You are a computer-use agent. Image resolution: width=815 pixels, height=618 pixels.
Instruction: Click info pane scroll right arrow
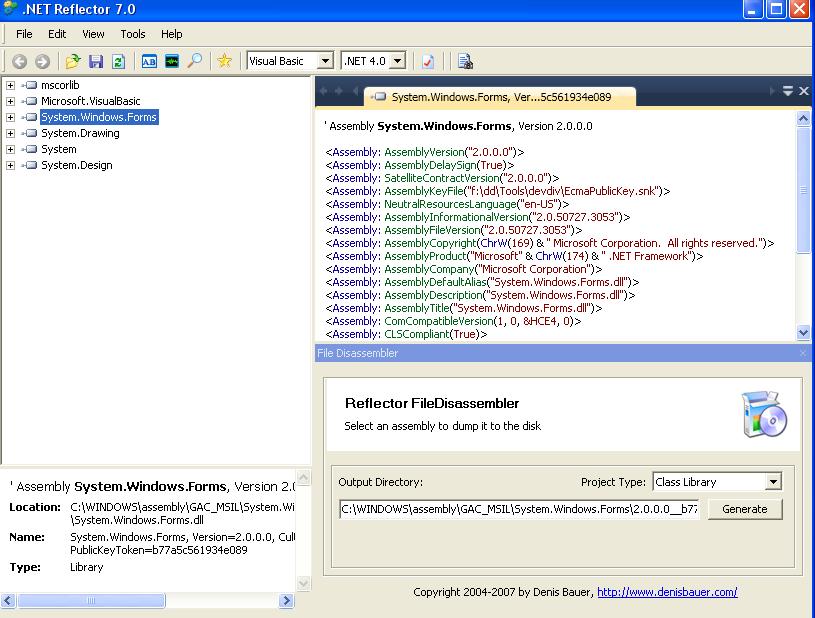(x=286, y=600)
